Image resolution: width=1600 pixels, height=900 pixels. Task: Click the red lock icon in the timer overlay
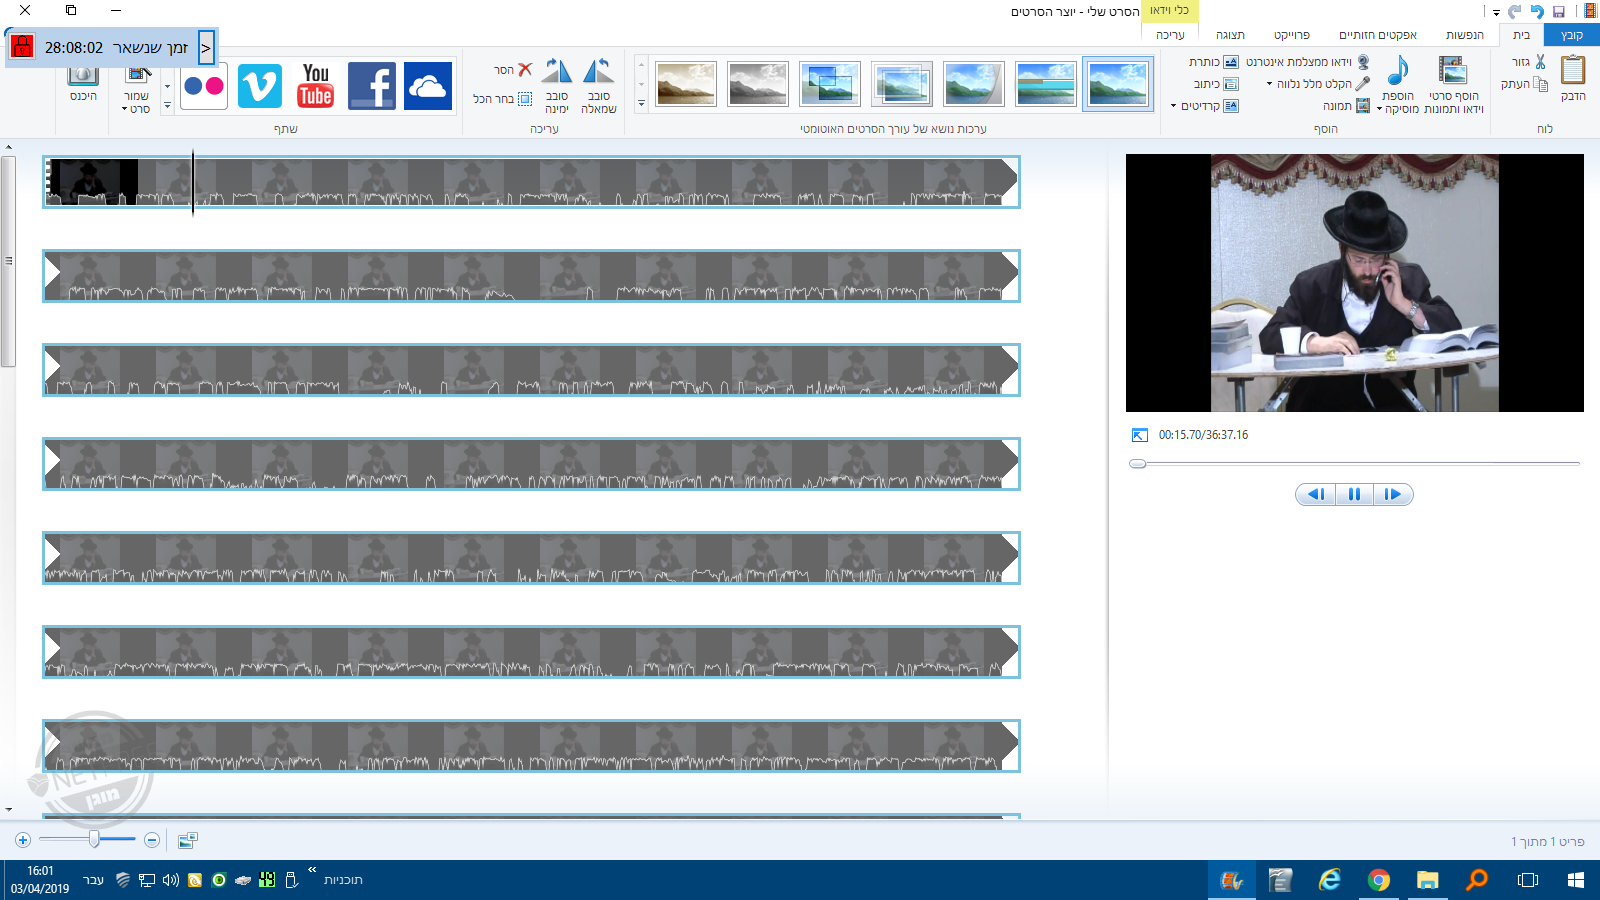point(22,46)
